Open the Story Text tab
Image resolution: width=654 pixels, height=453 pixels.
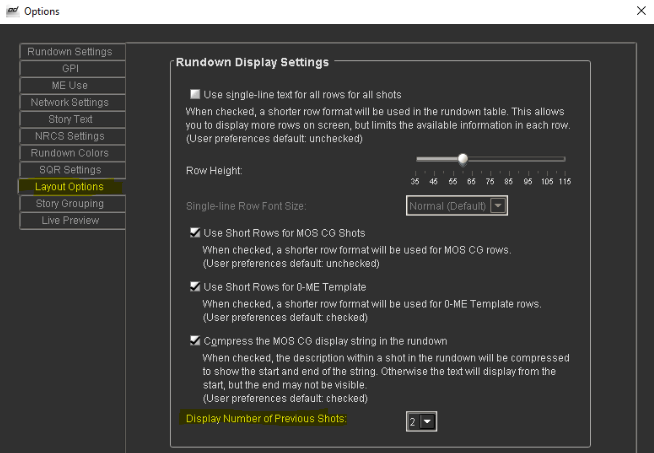click(x=70, y=119)
